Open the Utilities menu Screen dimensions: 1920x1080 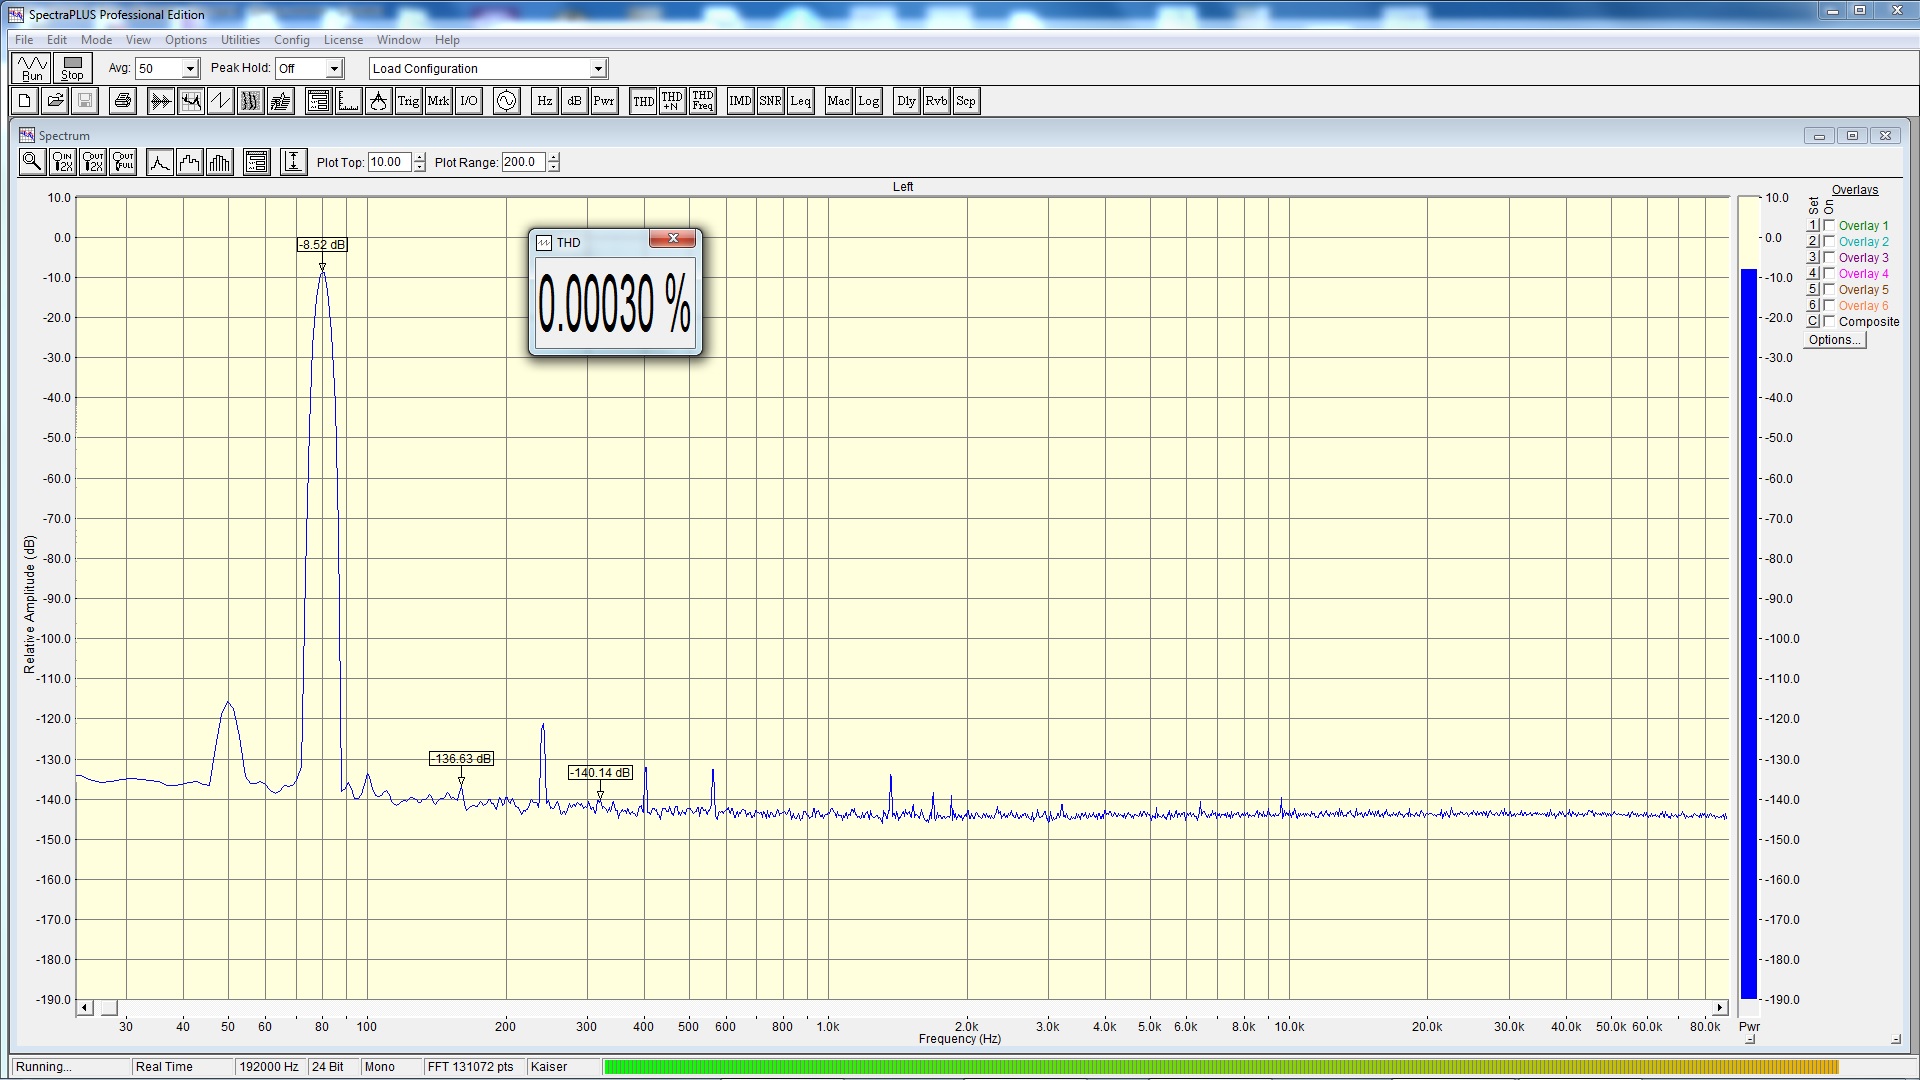coord(240,40)
